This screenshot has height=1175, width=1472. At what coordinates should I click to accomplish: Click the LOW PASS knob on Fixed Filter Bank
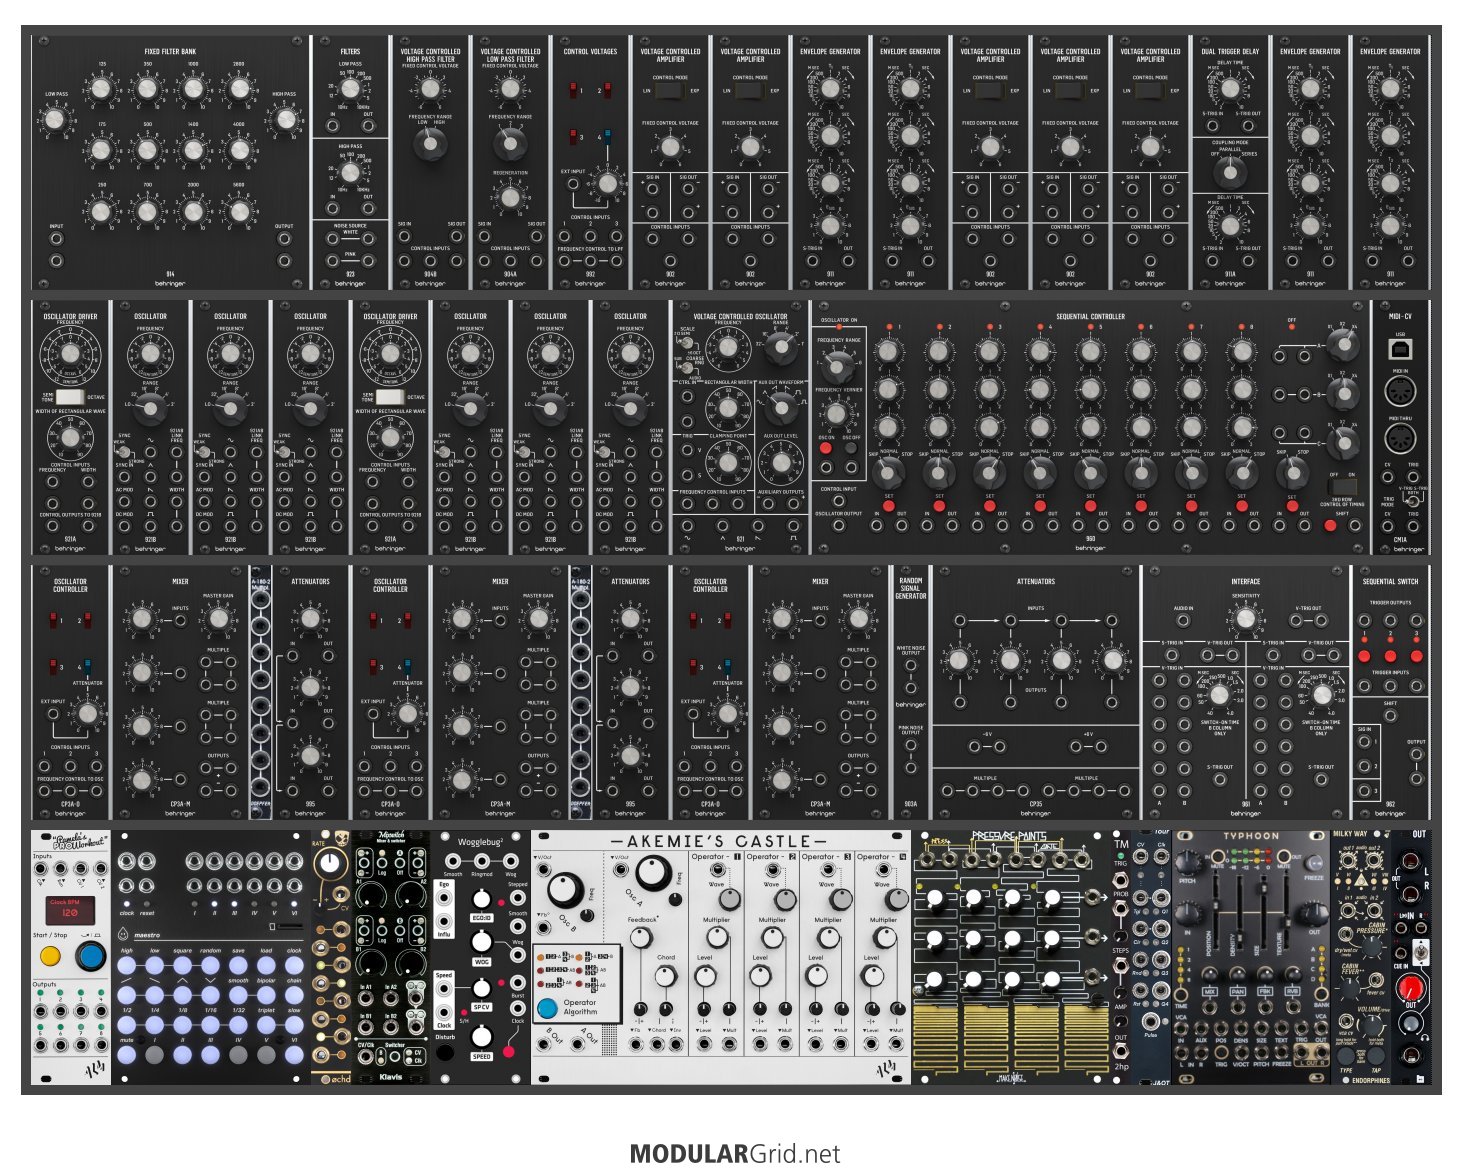(x=55, y=120)
